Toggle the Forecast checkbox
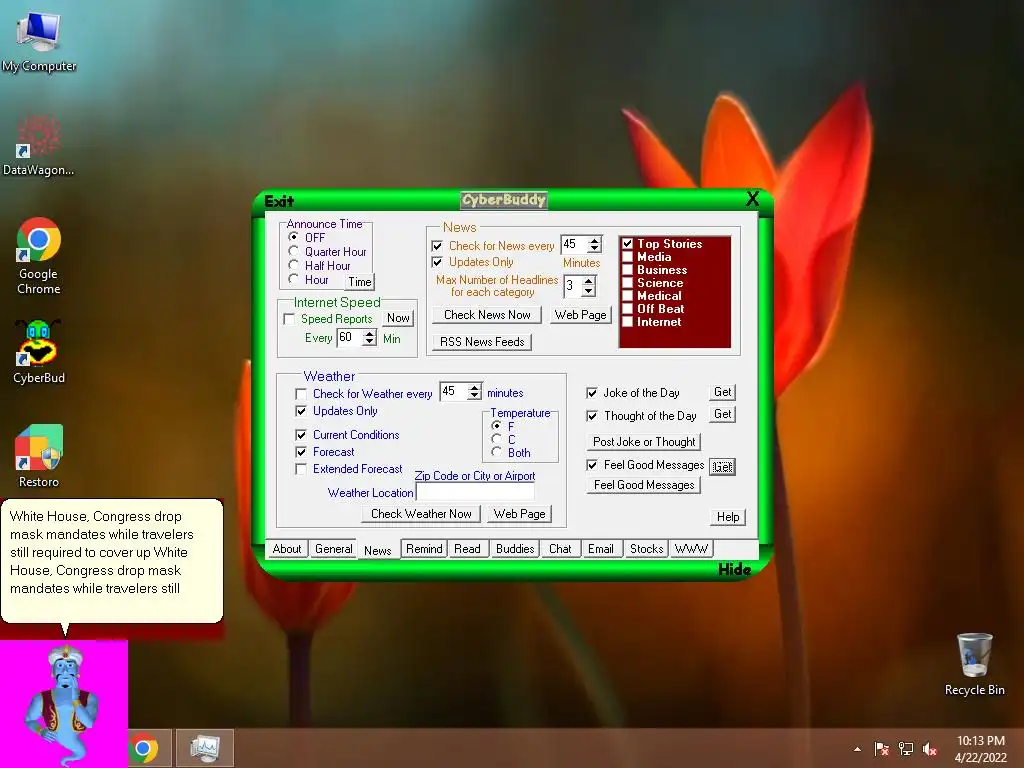Screen dimensions: 1024x768 coord(301,452)
